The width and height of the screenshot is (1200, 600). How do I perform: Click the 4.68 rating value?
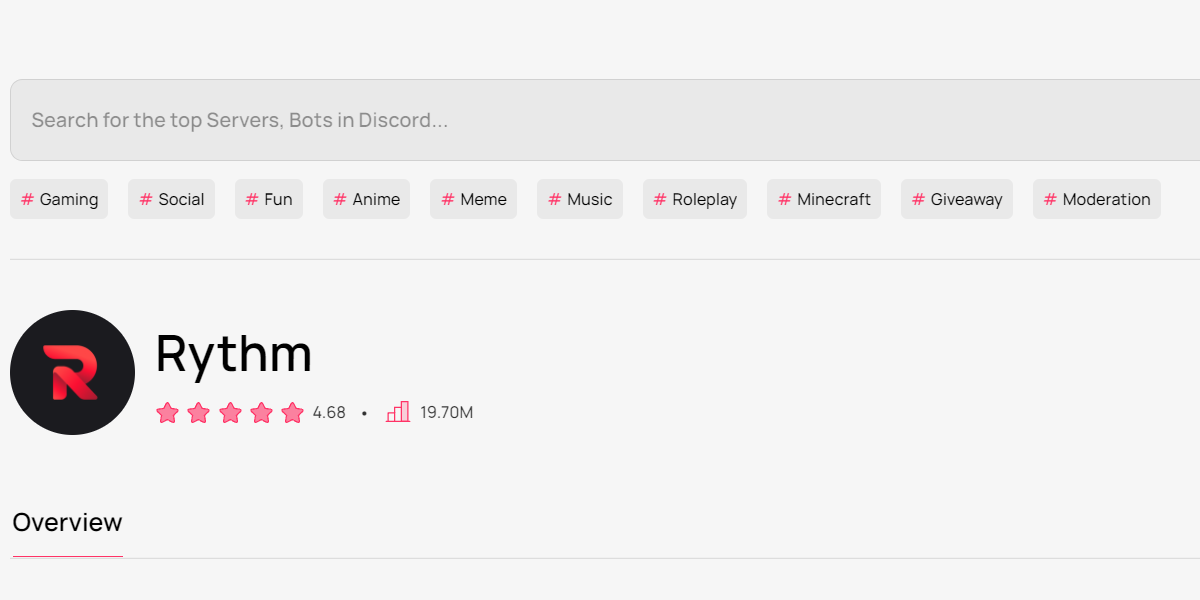tap(328, 412)
